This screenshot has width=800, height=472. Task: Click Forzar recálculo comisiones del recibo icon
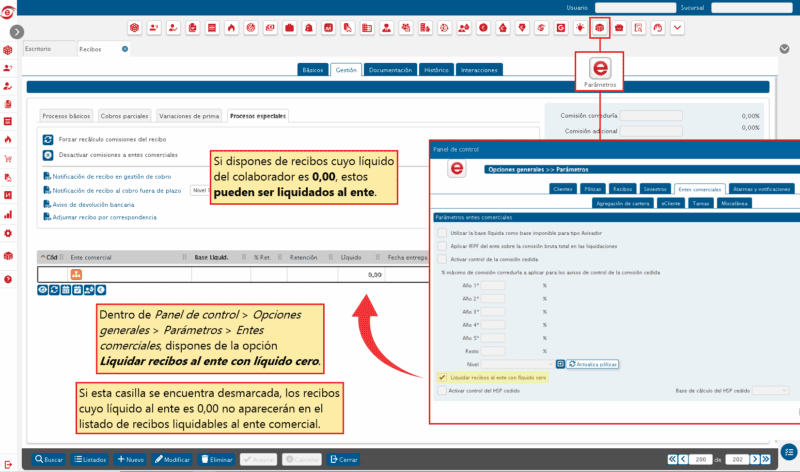[x=47, y=139]
